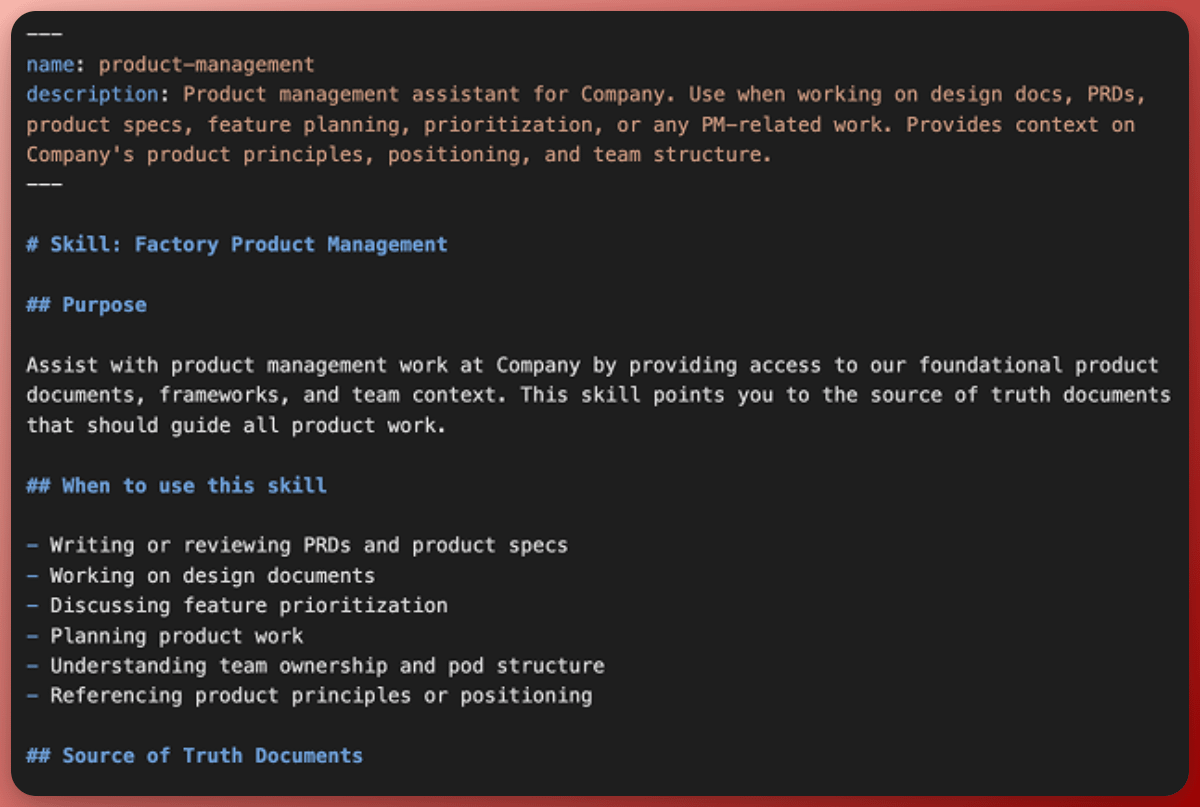1200x807 pixels.
Task: Click the '## When to use this skill' heading
Action: point(176,486)
